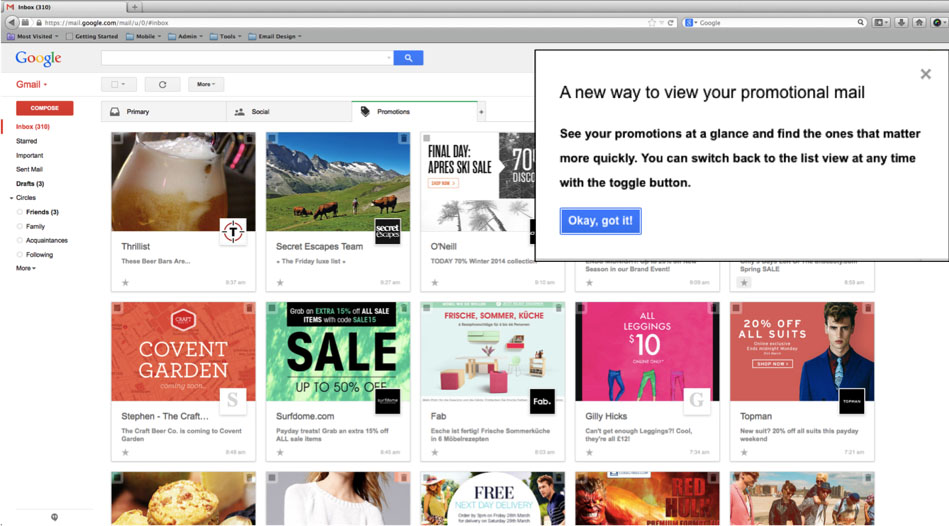This screenshot has height=526, width=949.
Task: Click the search magnifier in the browser search box
Action: tap(860, 22)
